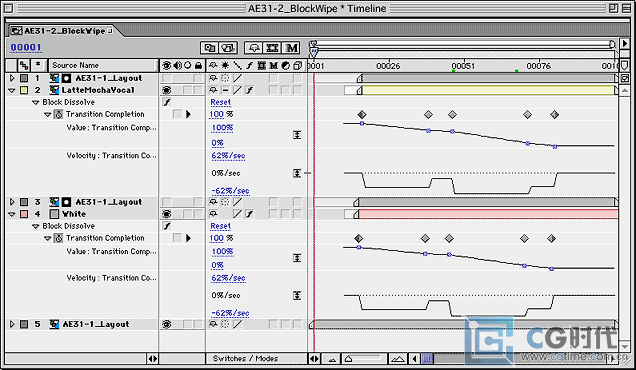Expand the upper layer 3 AE31-1_Layout

(12, 202)
